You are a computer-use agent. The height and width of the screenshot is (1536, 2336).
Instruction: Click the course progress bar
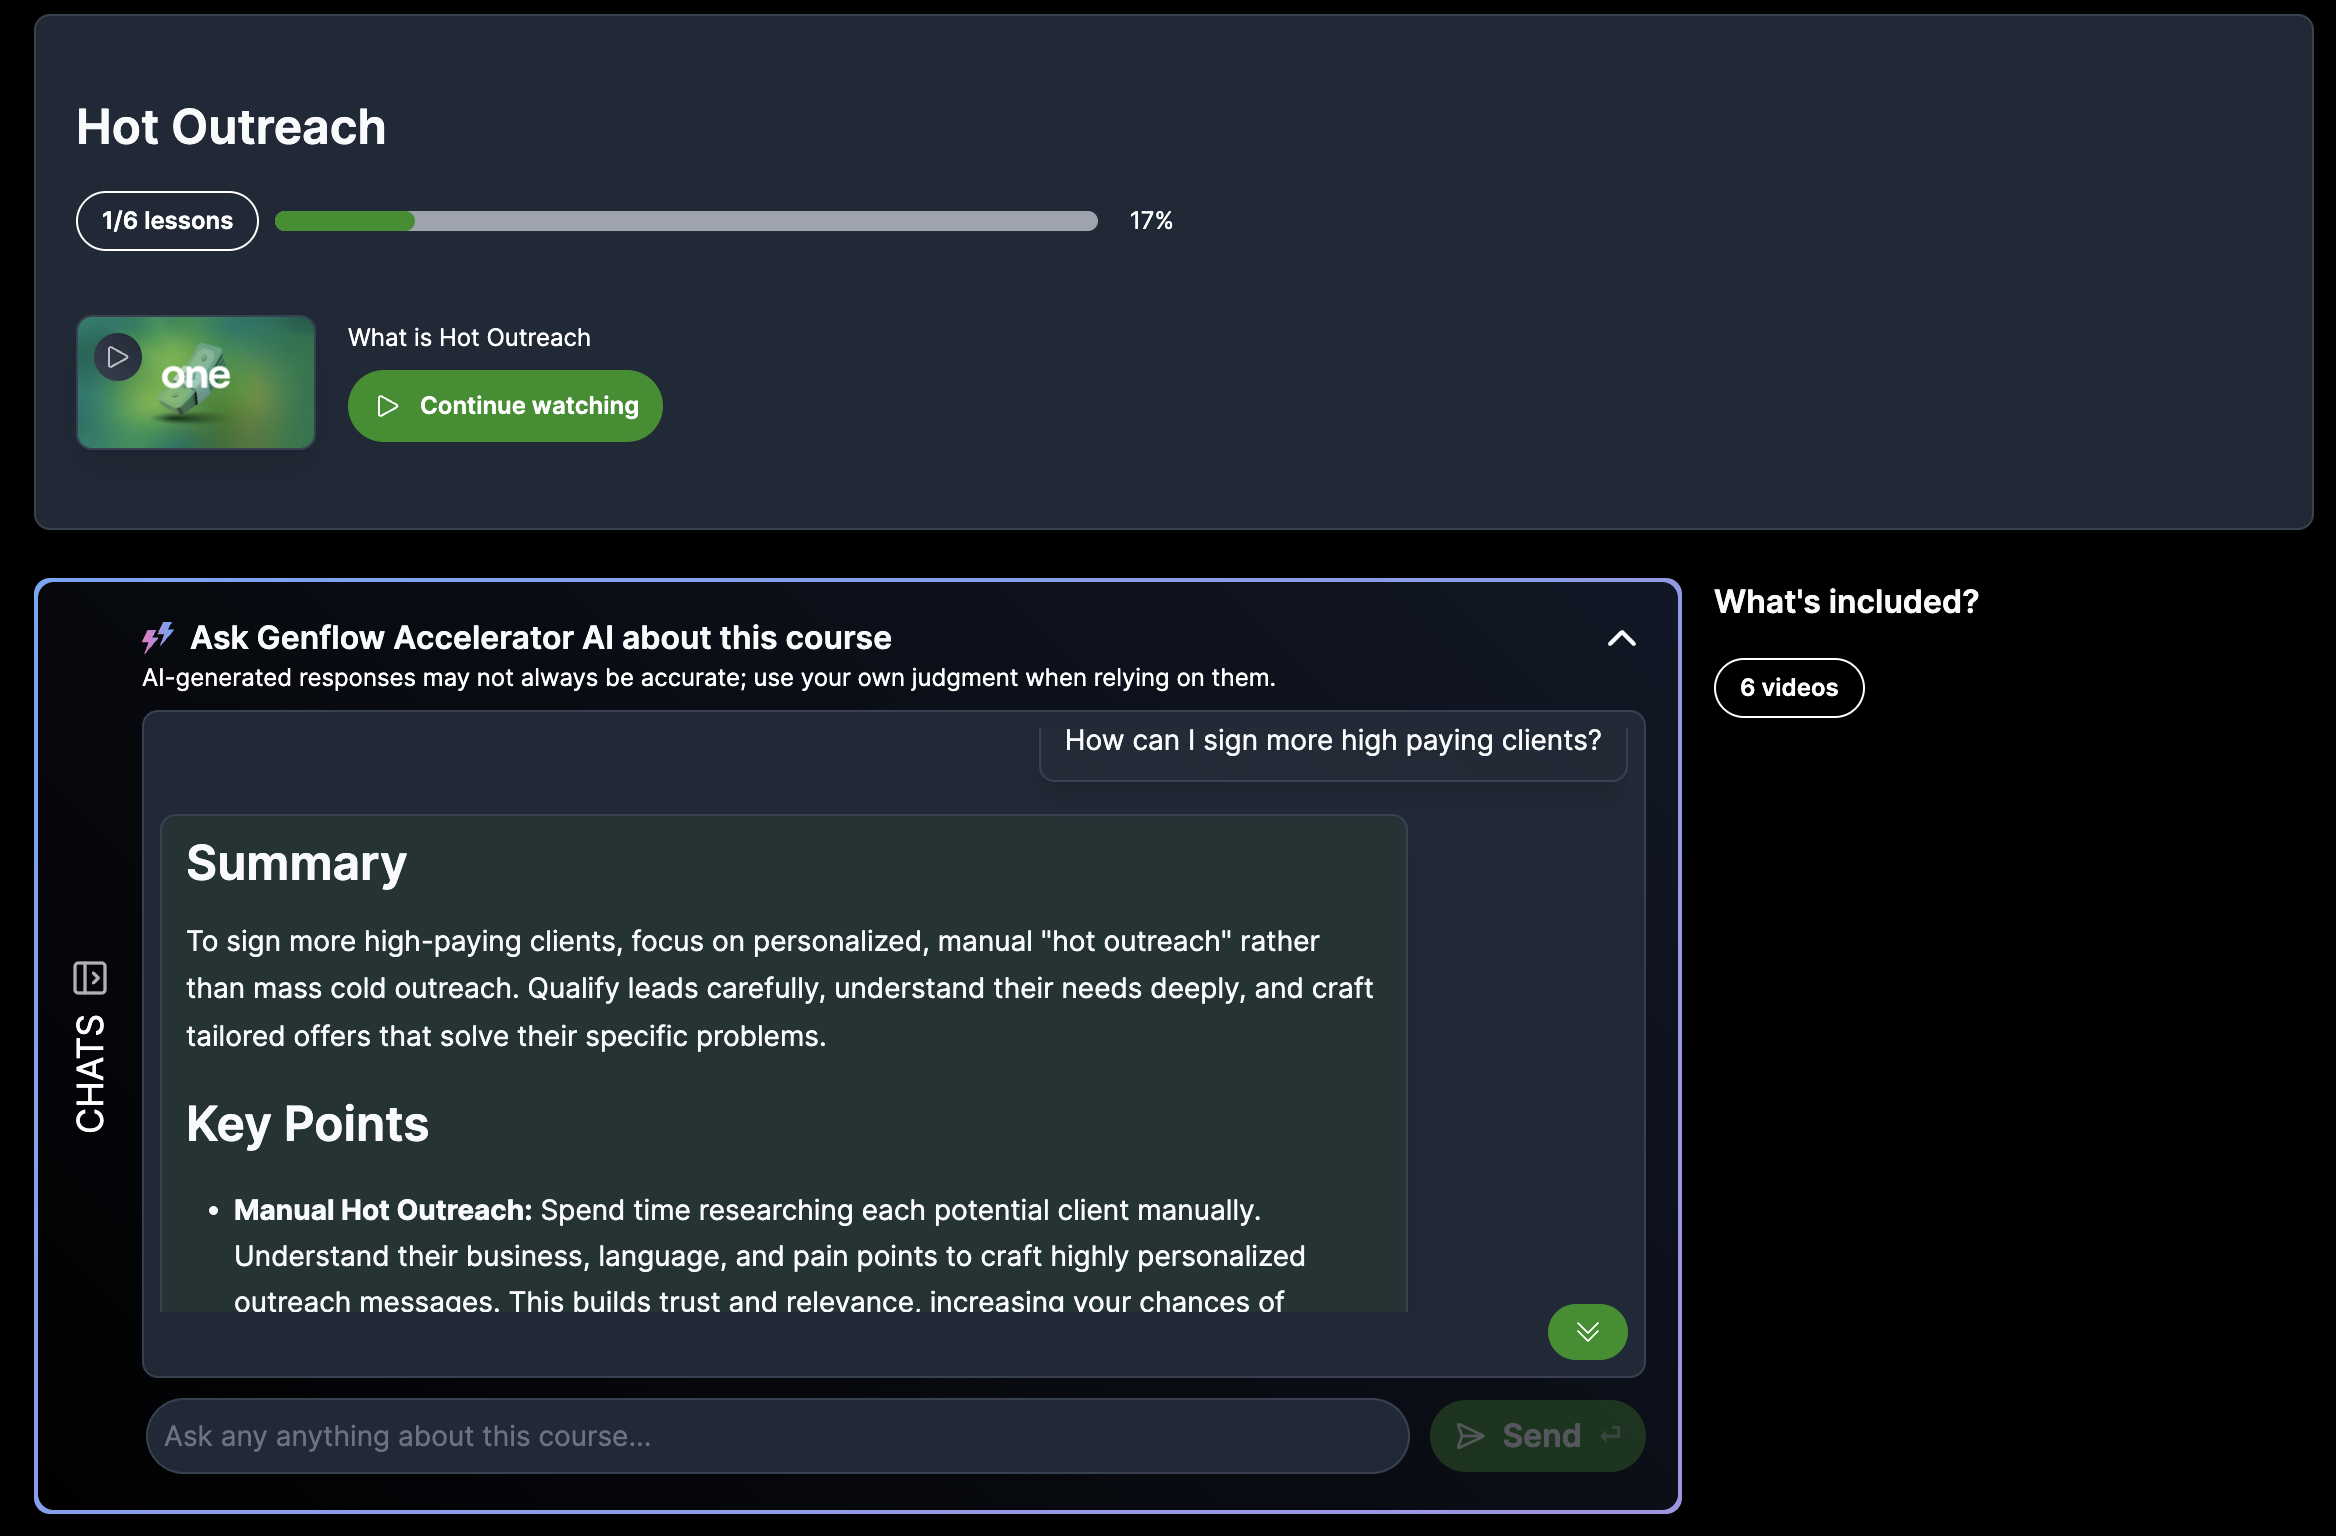686,221
